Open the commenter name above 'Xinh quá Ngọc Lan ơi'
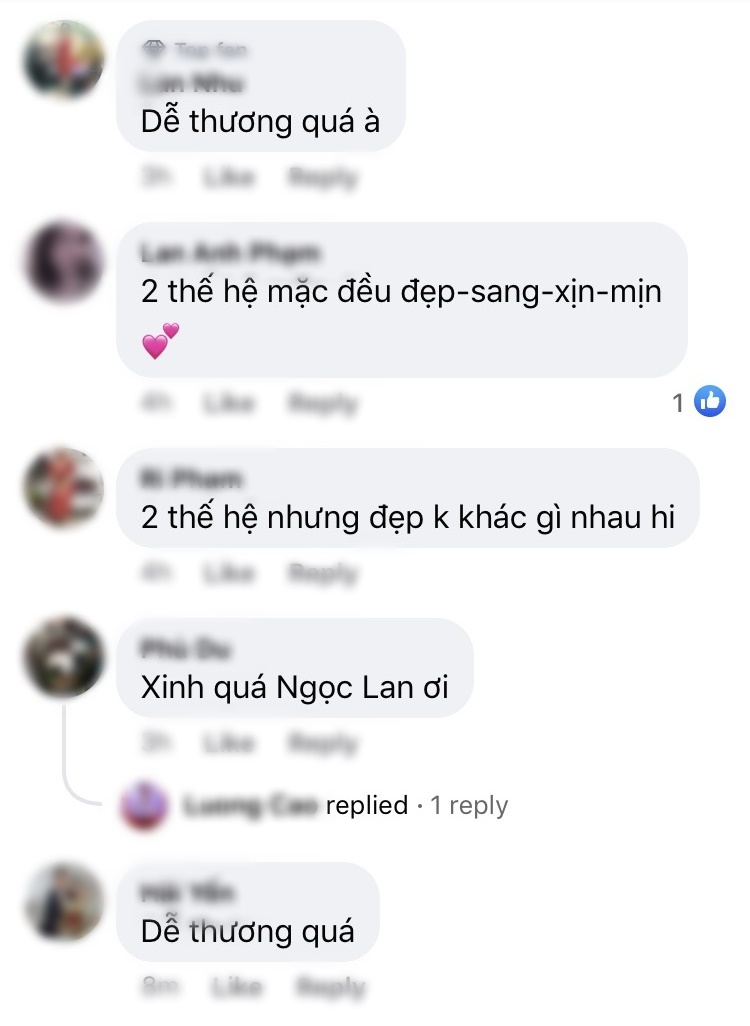 click(x=186, y=648)
